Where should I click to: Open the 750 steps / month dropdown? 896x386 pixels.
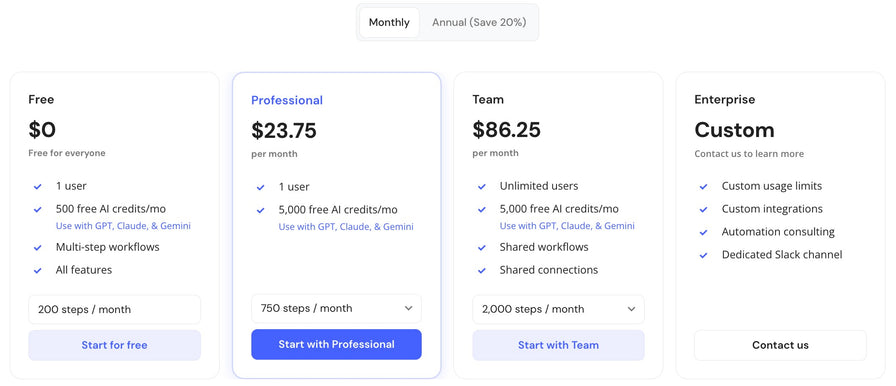(x=337, y=308)
